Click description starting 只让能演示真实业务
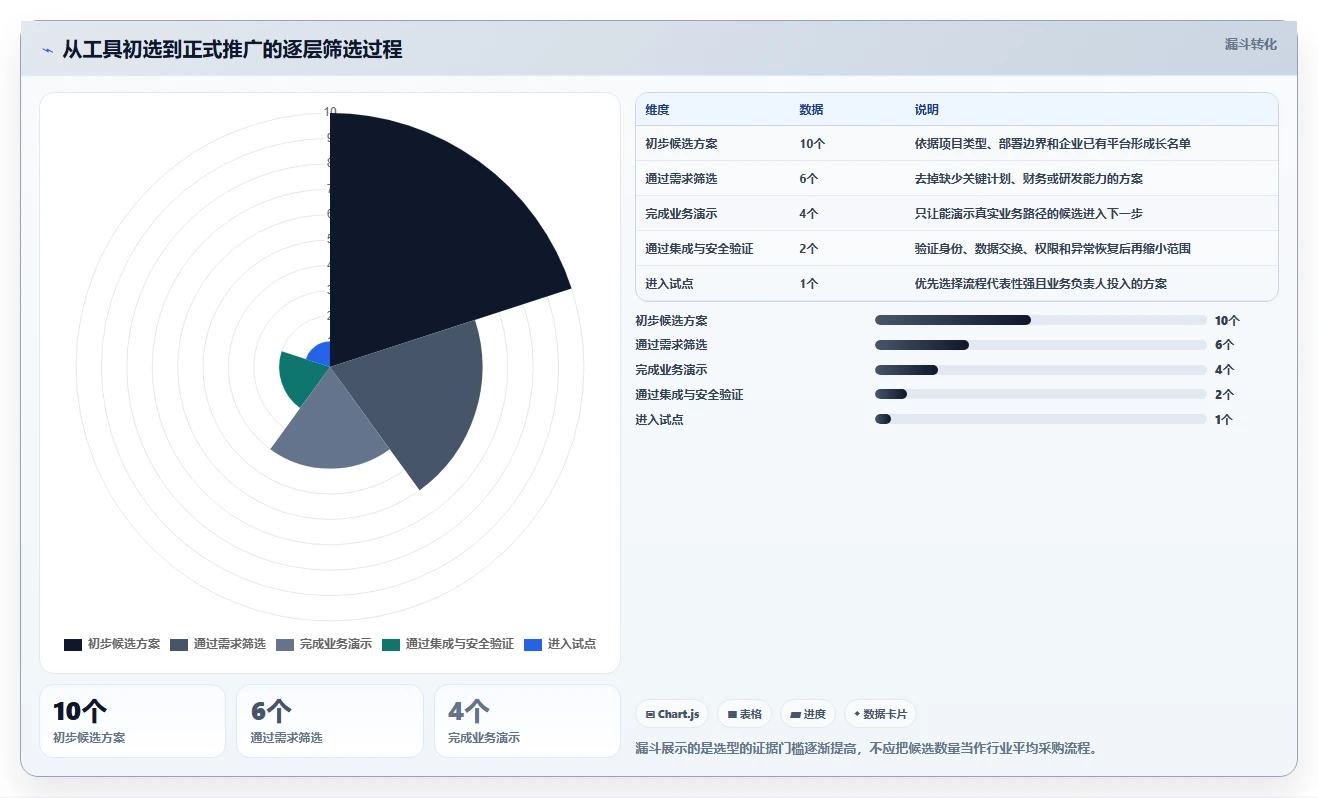 pyautogui.click(x=1028, y=214)
